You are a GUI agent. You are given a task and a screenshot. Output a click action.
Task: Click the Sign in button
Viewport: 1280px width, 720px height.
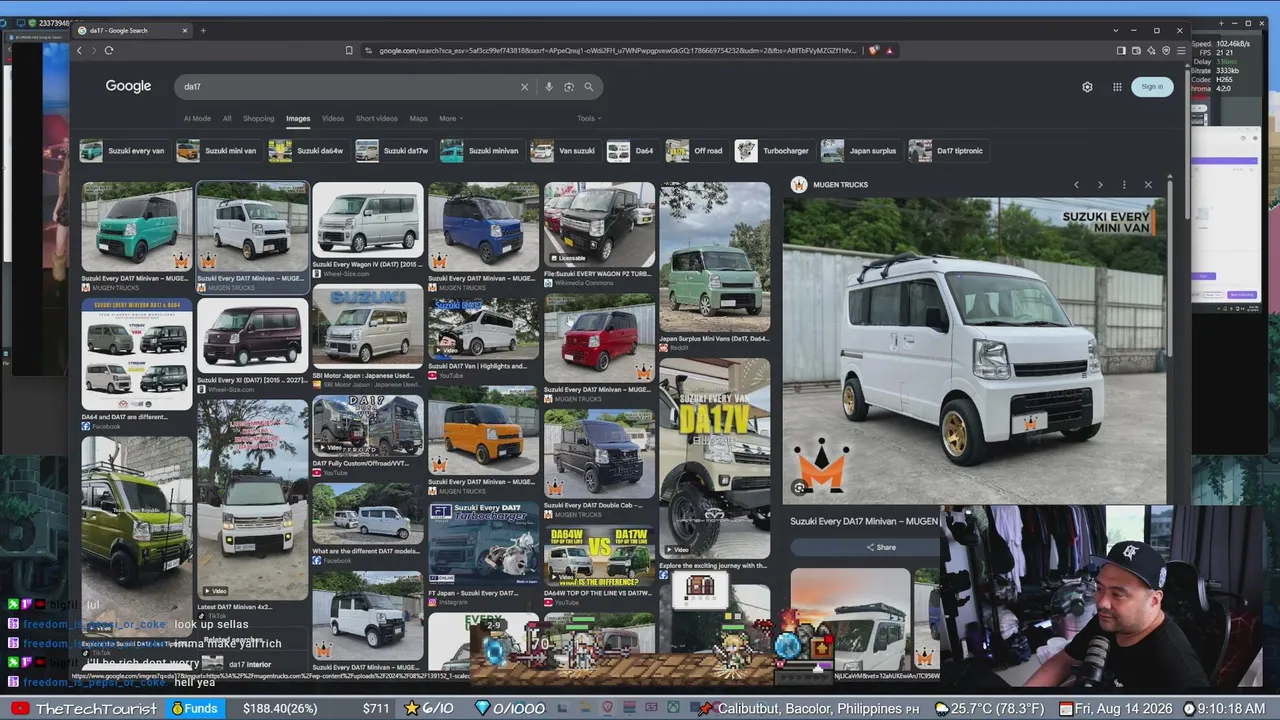click(1152, 87)
